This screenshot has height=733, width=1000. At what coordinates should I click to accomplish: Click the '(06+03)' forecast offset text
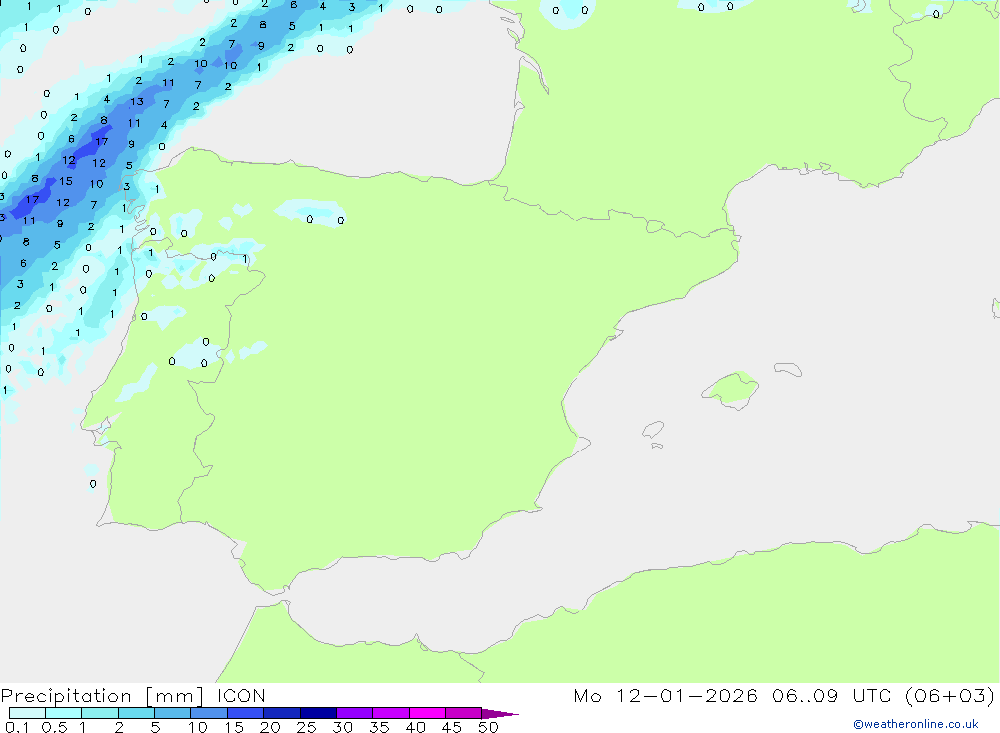point(950,696)
